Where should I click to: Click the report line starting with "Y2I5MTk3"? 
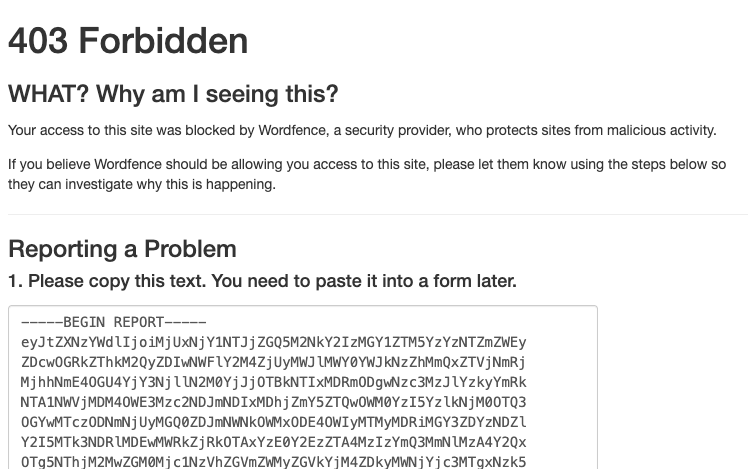(272, 442)
